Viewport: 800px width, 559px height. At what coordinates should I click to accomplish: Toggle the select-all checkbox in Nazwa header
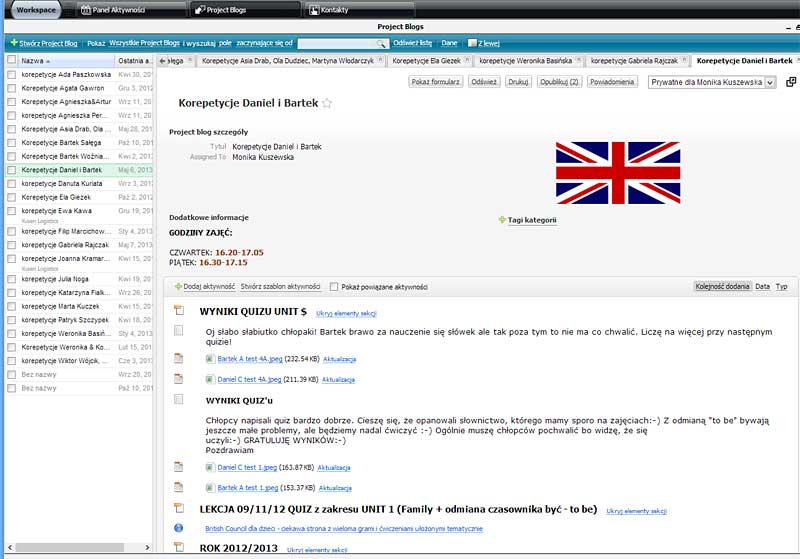[x=11, y=60]
